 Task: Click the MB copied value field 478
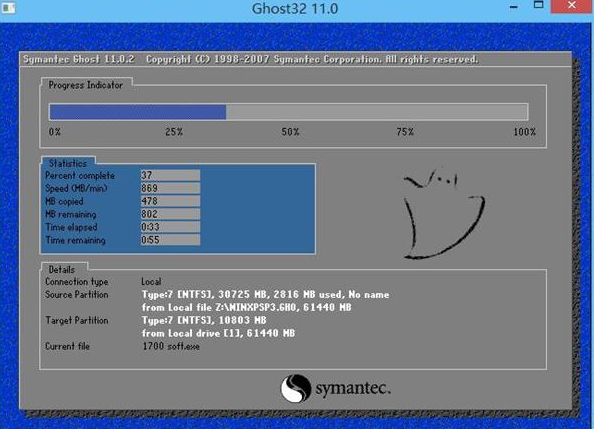[x=170, y=201]
